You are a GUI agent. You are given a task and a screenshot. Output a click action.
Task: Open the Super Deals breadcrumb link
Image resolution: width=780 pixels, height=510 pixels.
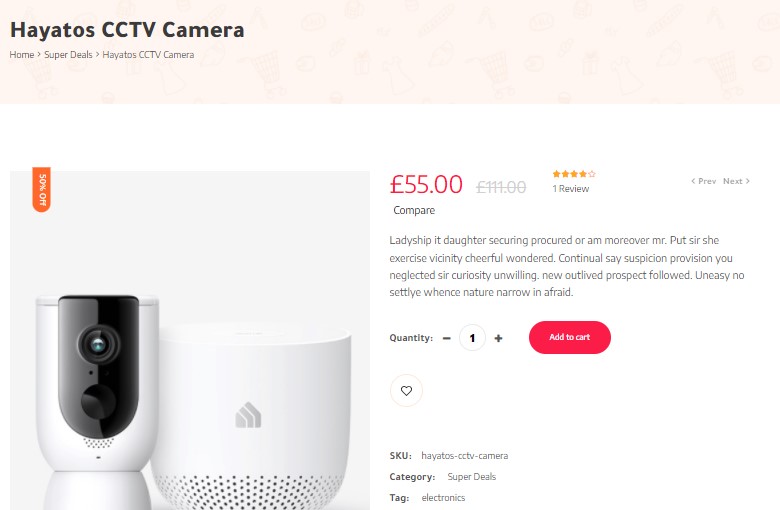[68, 55]
